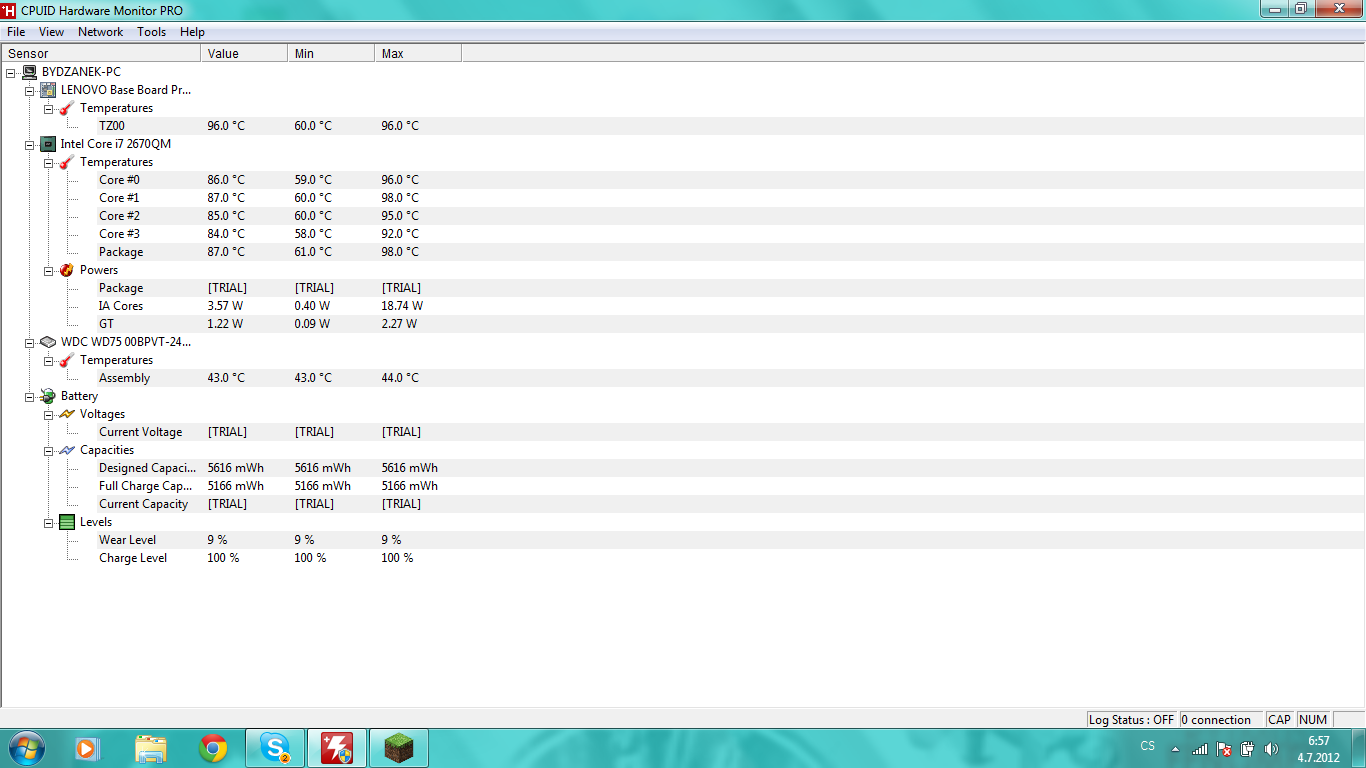Click the 0 connection status field
Viewport: 1366px width, 768px height.
point(1221,720)
